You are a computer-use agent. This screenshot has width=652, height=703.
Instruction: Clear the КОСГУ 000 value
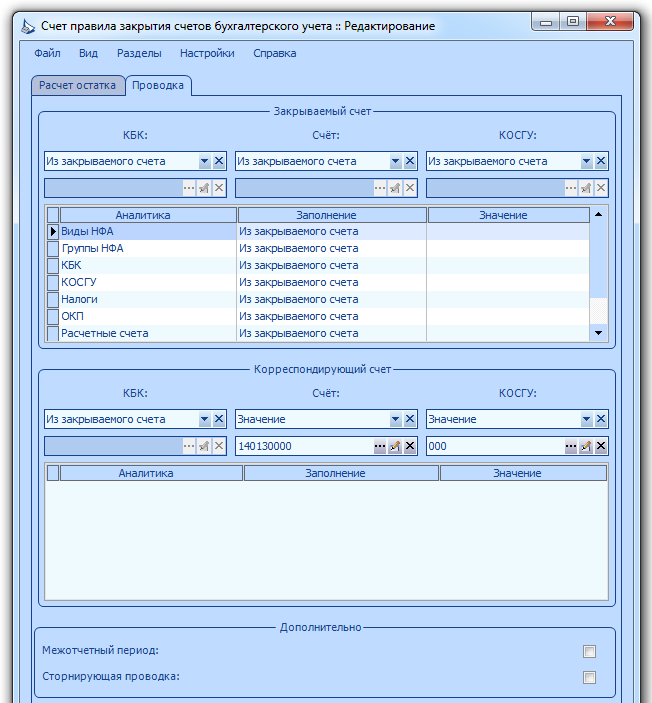click(601, 446)
